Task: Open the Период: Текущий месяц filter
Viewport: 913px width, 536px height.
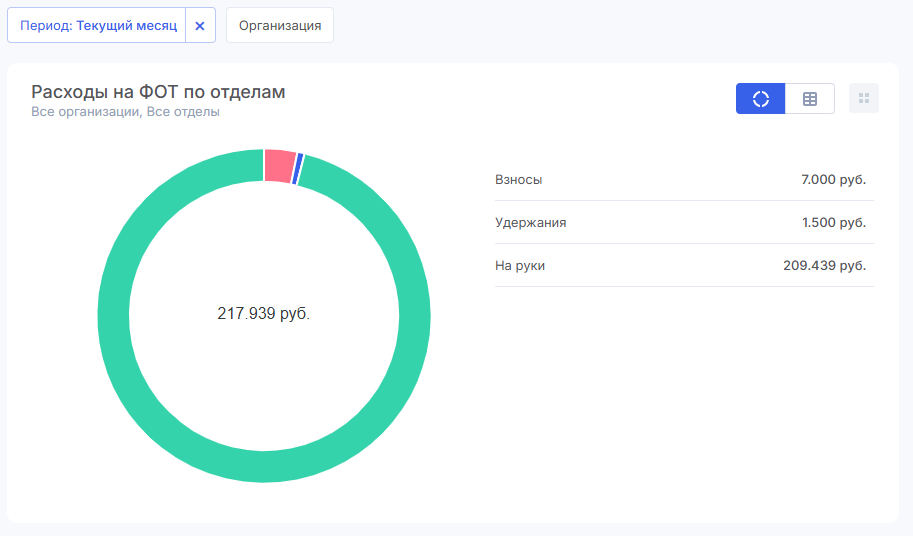Action: 97,26
